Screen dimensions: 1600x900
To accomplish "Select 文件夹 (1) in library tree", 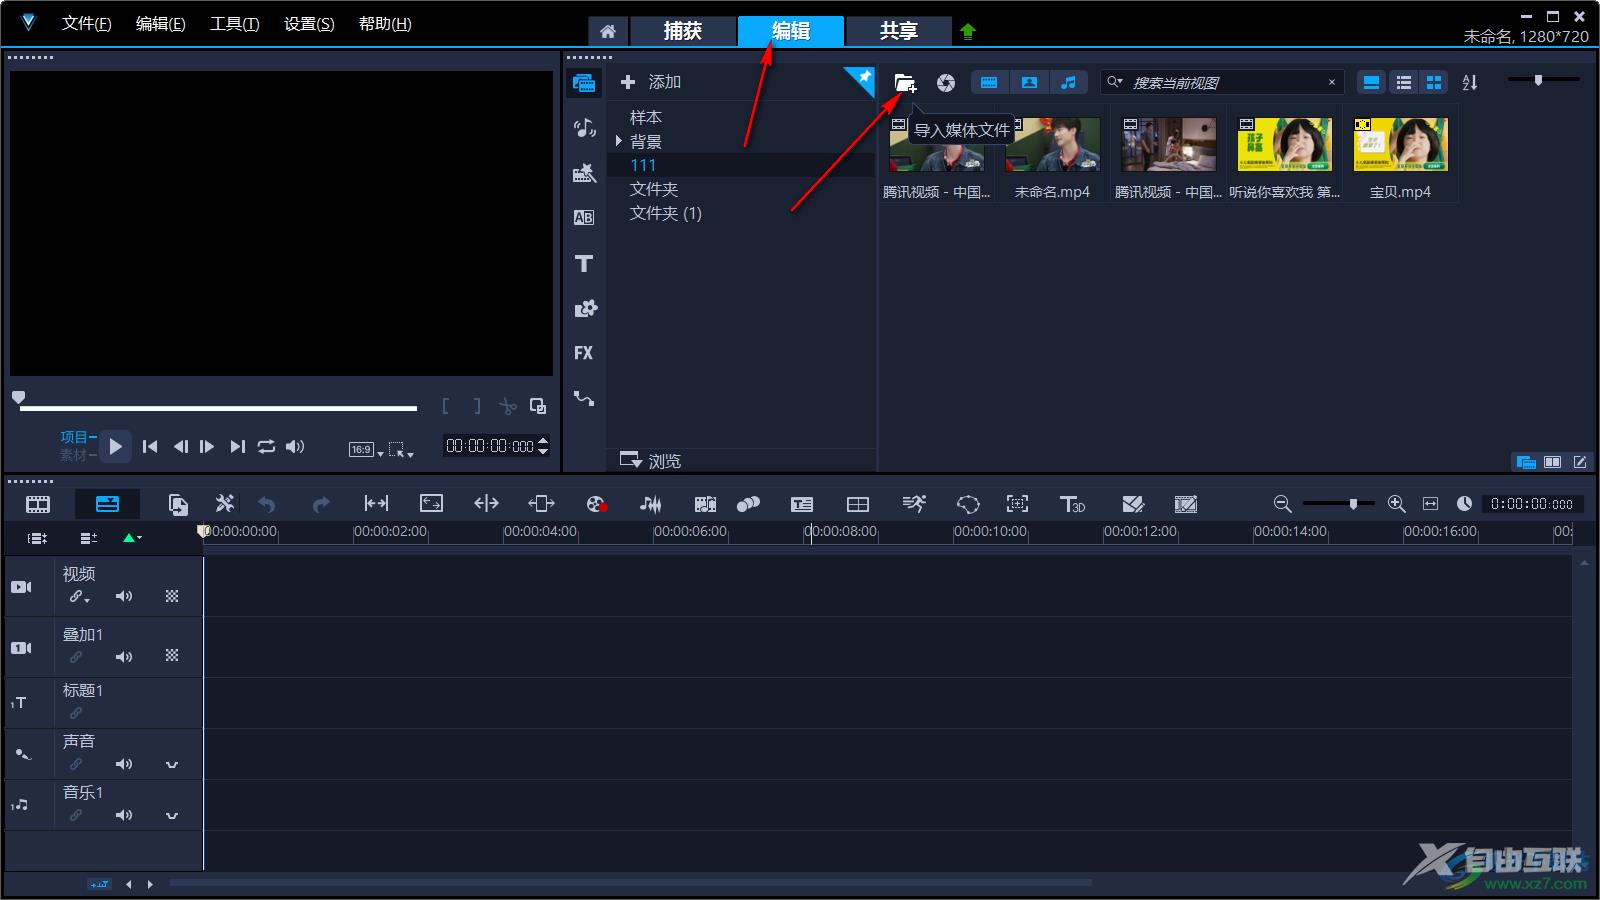I will (x=666, y=213).
